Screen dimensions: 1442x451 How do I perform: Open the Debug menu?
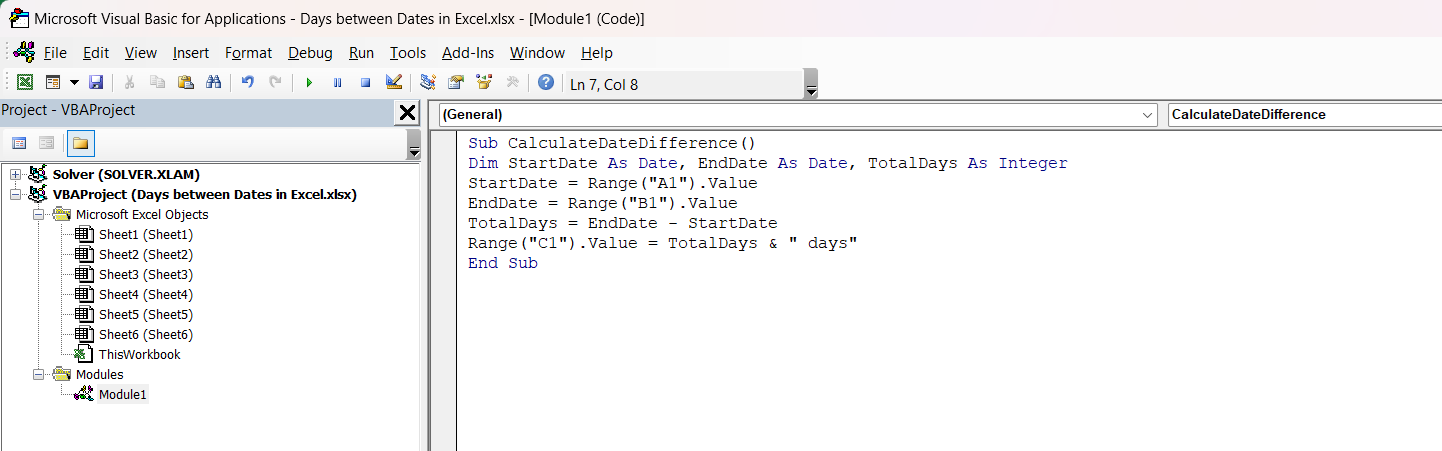click(x=310, y=53)
